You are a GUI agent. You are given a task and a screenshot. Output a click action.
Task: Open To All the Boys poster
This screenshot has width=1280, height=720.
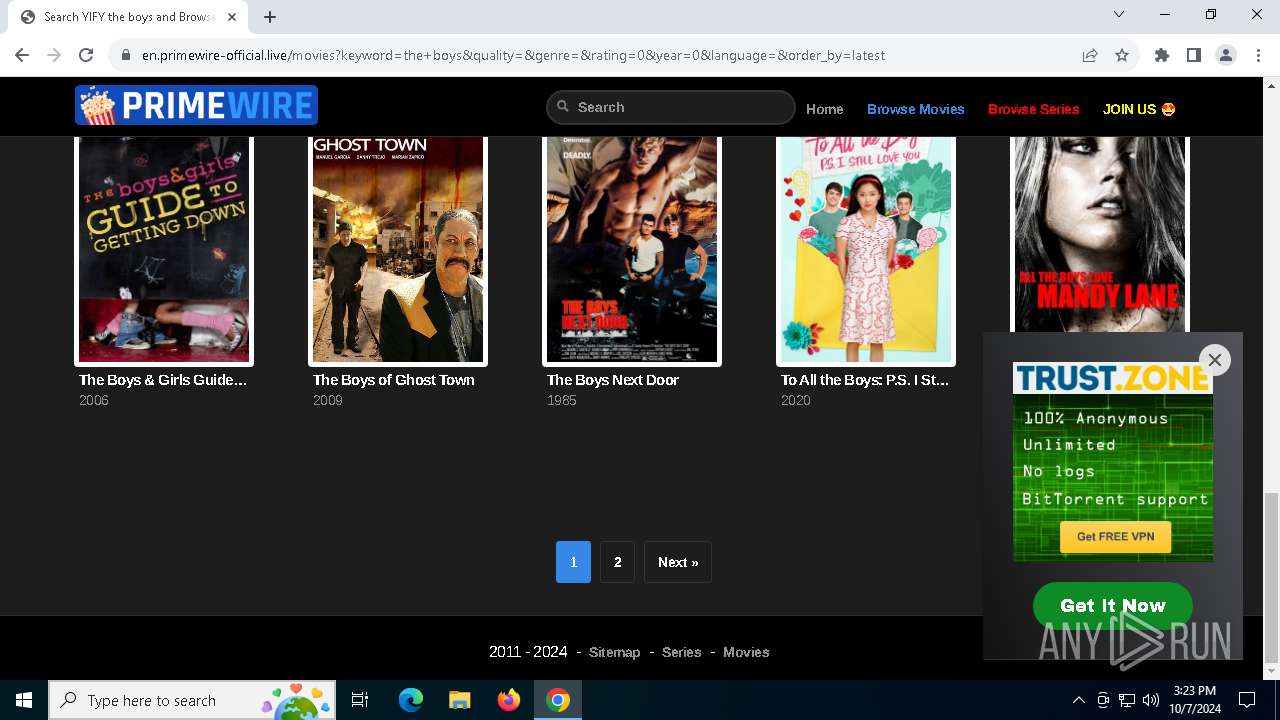[x=866, y=250]
